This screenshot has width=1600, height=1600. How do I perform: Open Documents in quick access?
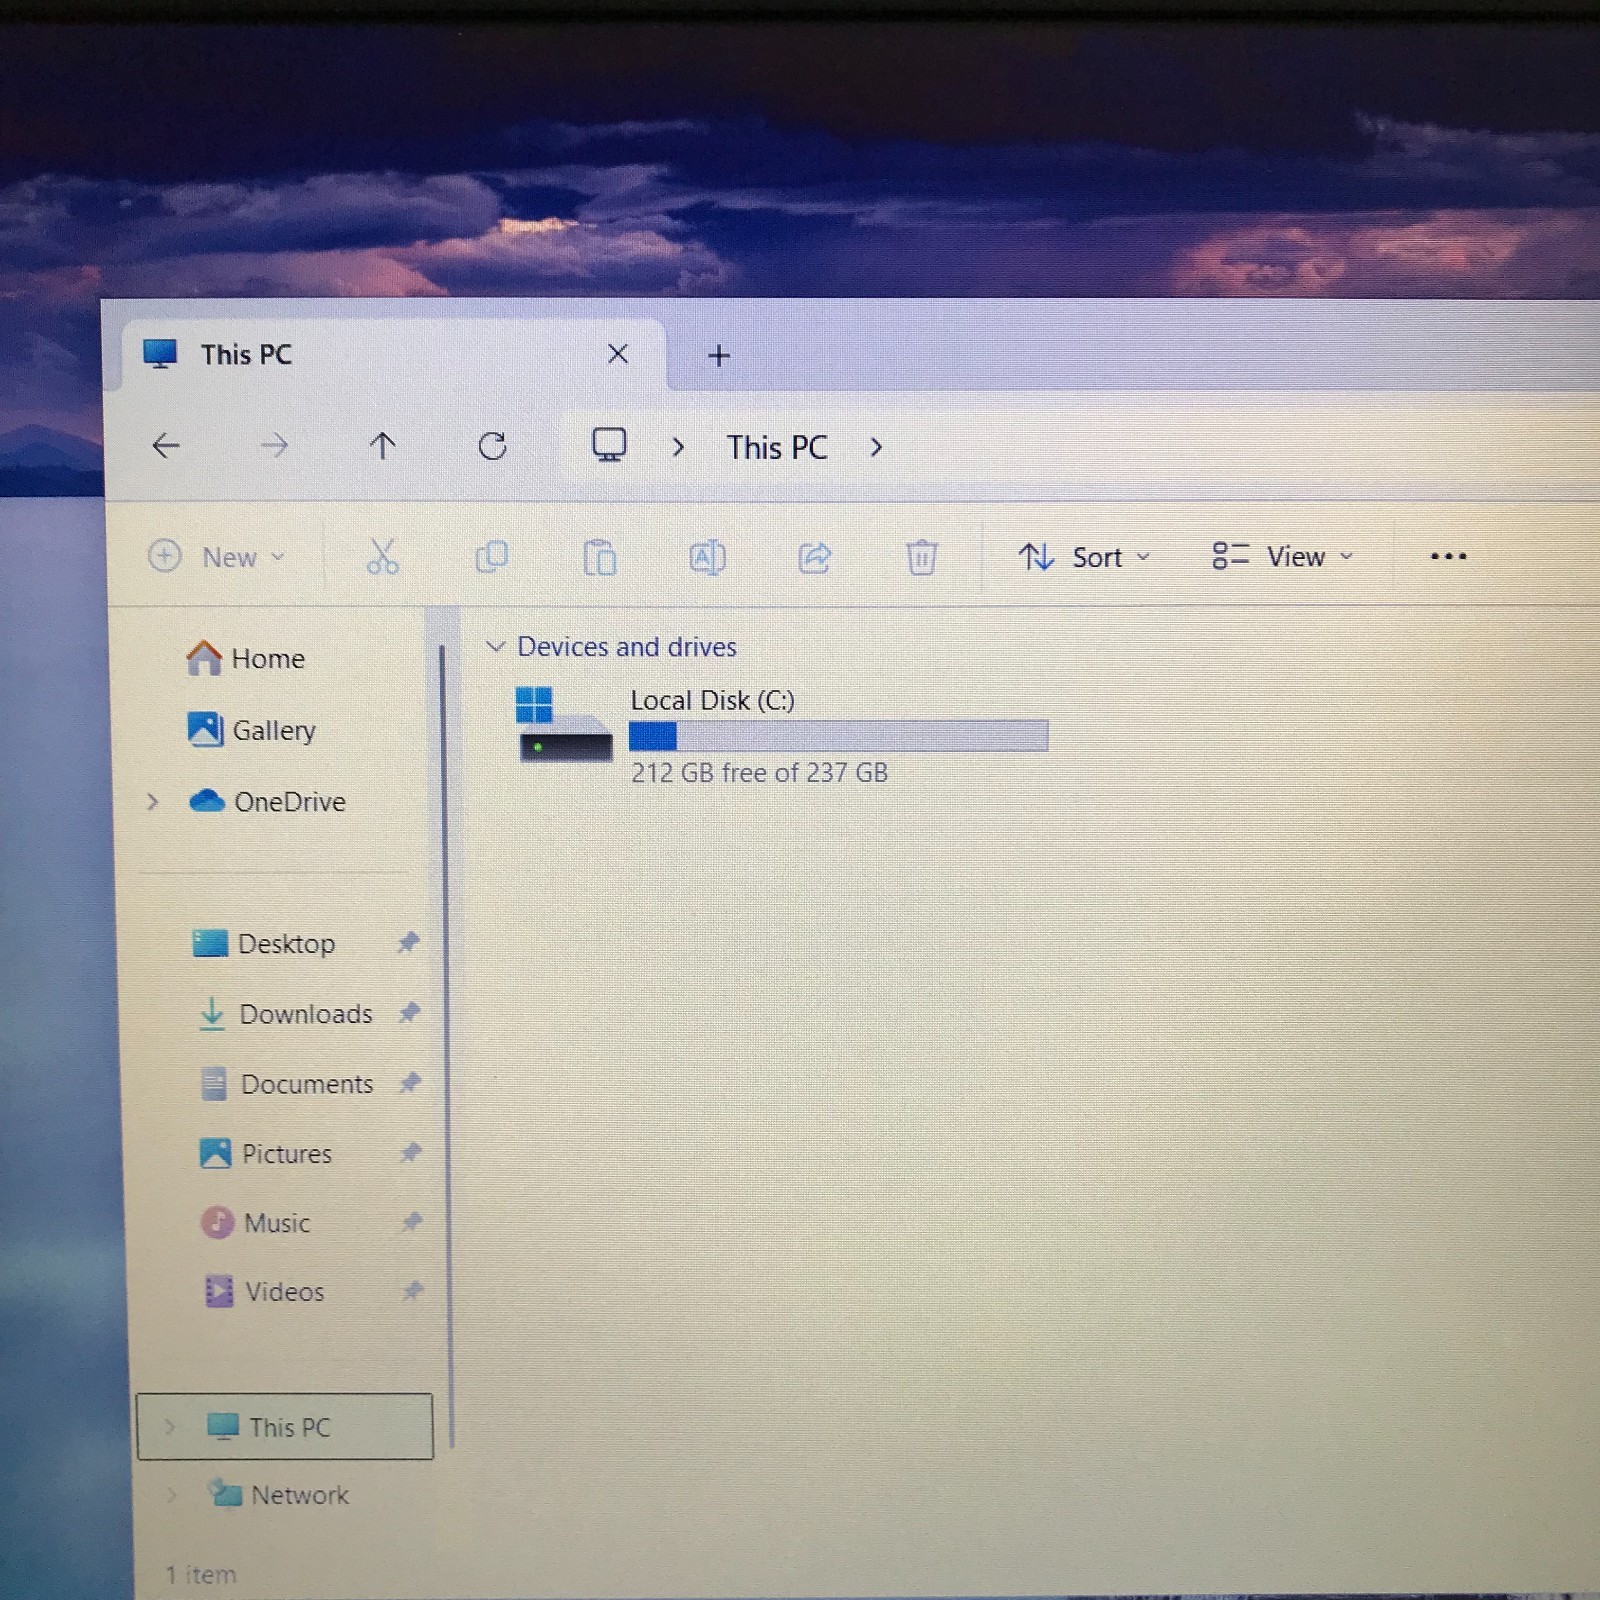tap(287, 1083)
